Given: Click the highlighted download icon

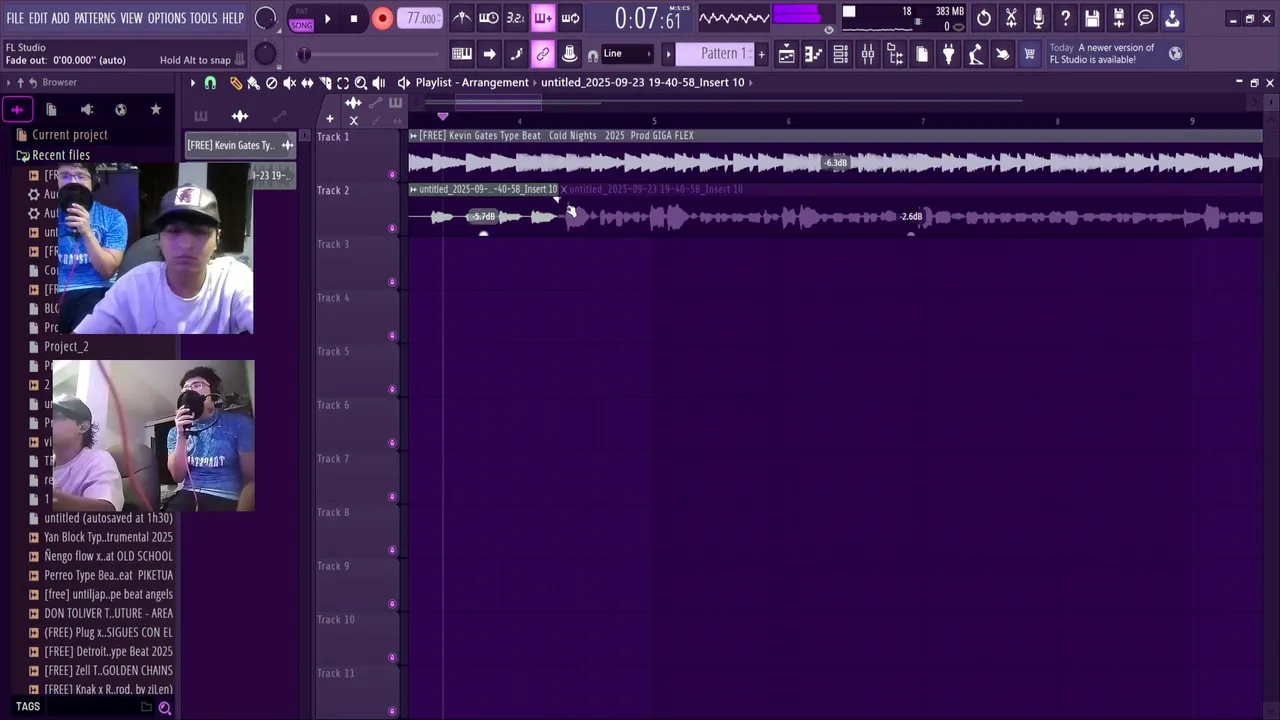Looking at the screenshot, I should (x=1173, y=18).
